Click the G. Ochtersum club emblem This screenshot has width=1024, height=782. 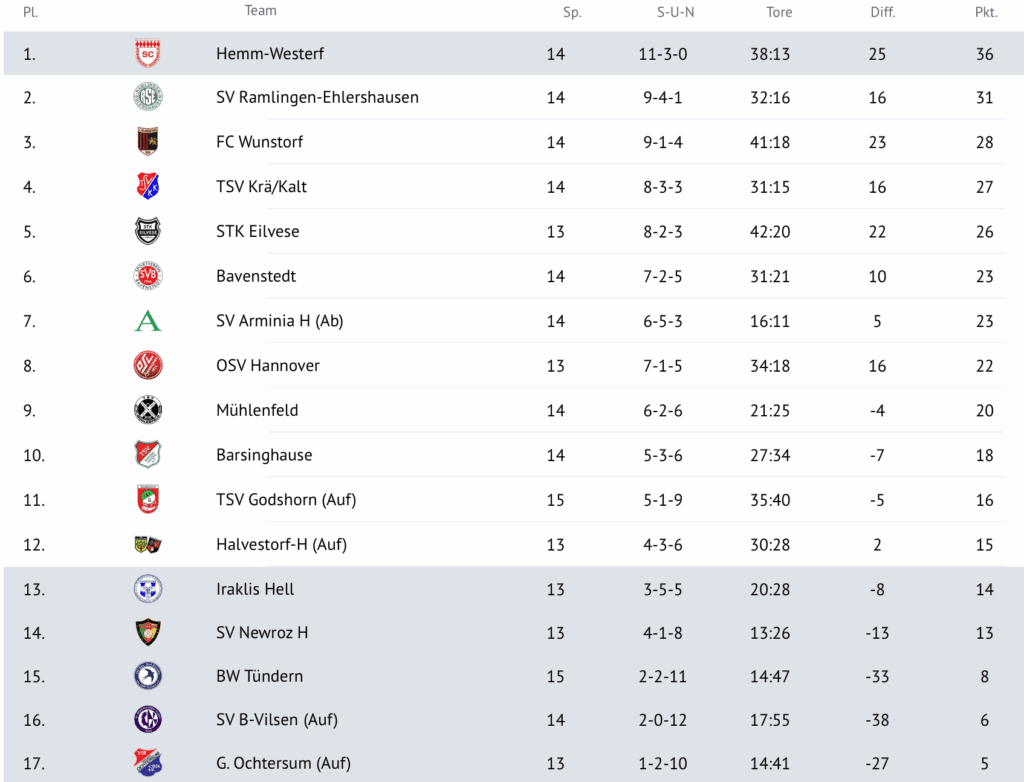tap(148, 763)
